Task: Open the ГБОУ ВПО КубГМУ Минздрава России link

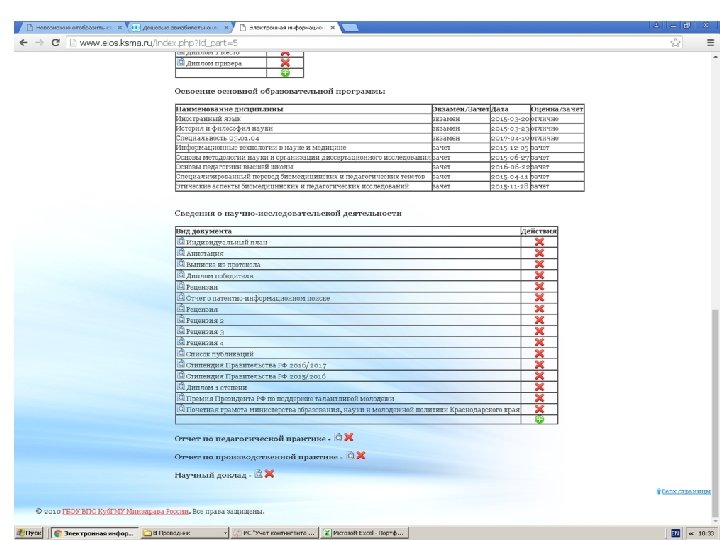Action: (x=125, y=511)
